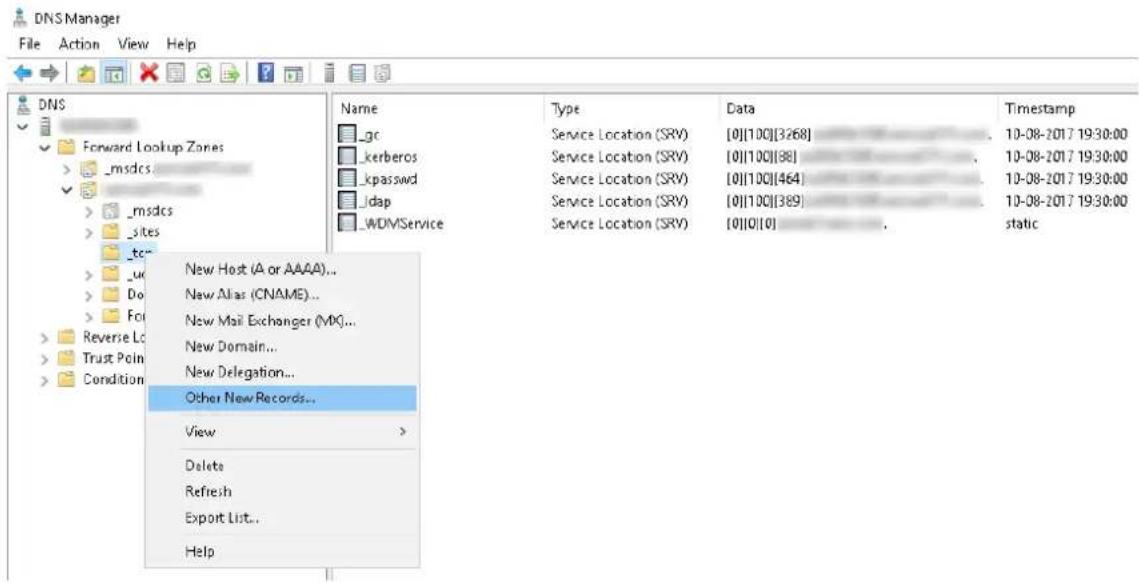
Task: Choose Refresh from the context menu
Action: (x=282, y=491)
